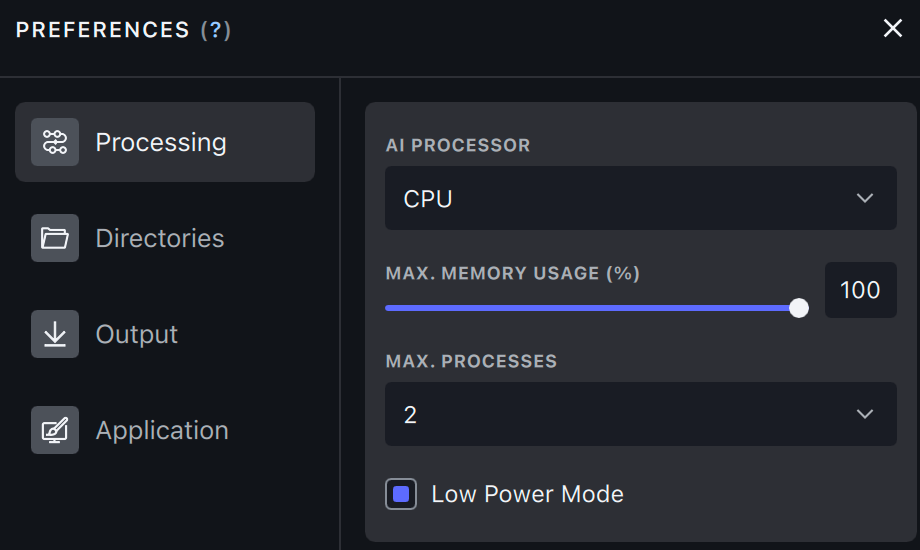
Task: Click the Processing sliders icon
Action: (55, 142)
